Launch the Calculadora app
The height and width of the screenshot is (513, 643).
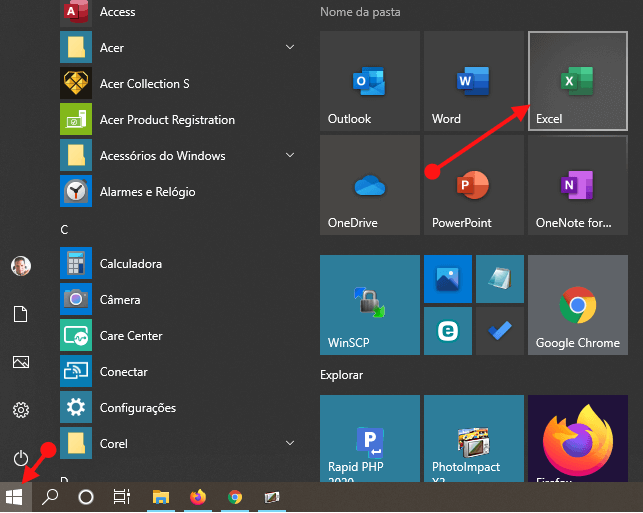179,264
